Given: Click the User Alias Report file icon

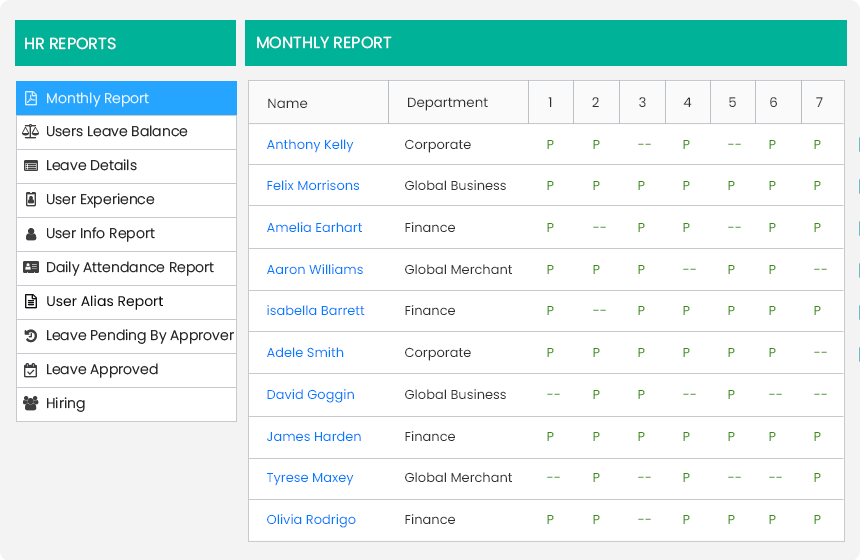Looking at the screenshot, I should click(x=31, y=301).
